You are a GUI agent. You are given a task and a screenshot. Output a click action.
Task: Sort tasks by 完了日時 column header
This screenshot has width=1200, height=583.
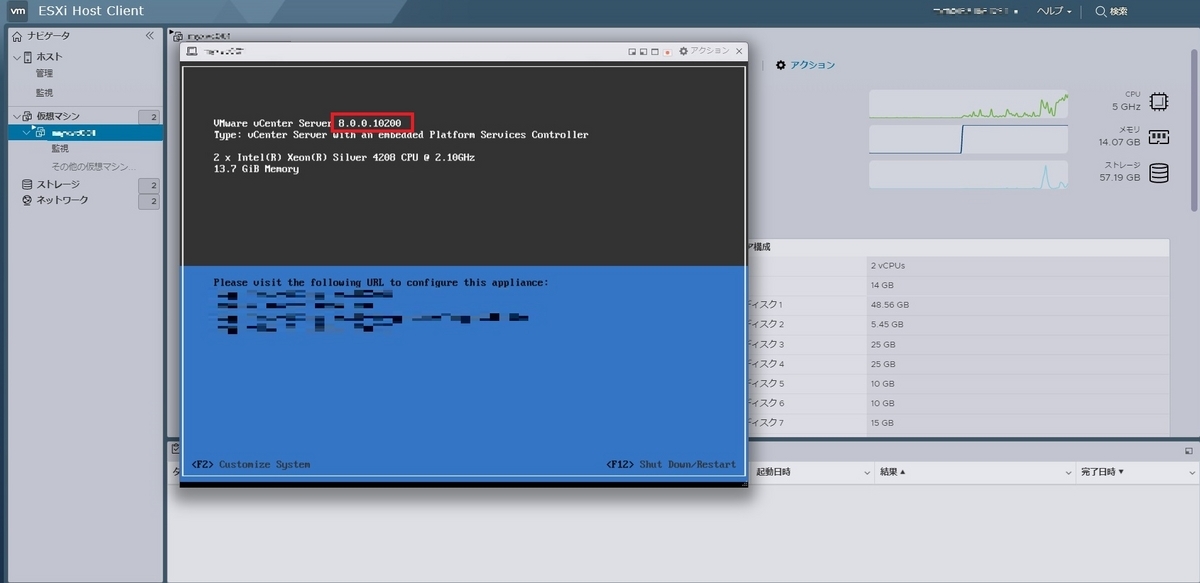1102,472
